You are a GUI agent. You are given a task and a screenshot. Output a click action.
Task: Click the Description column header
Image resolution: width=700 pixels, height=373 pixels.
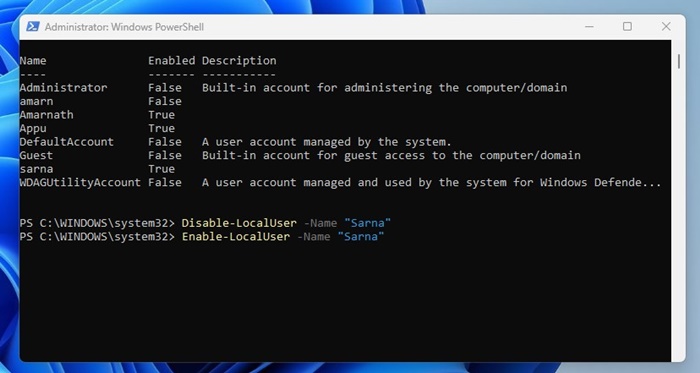(x=239, y=61)
